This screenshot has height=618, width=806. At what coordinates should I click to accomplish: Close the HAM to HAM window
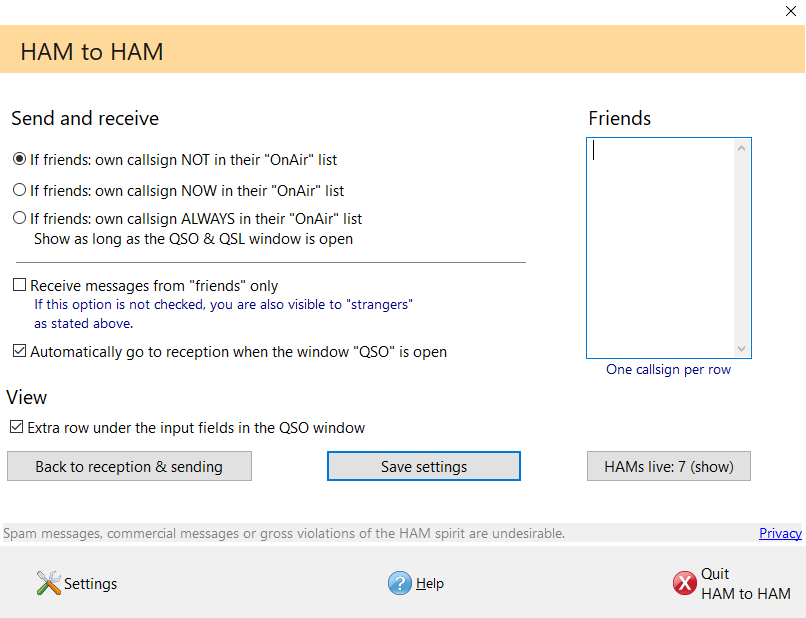[791, 12]
